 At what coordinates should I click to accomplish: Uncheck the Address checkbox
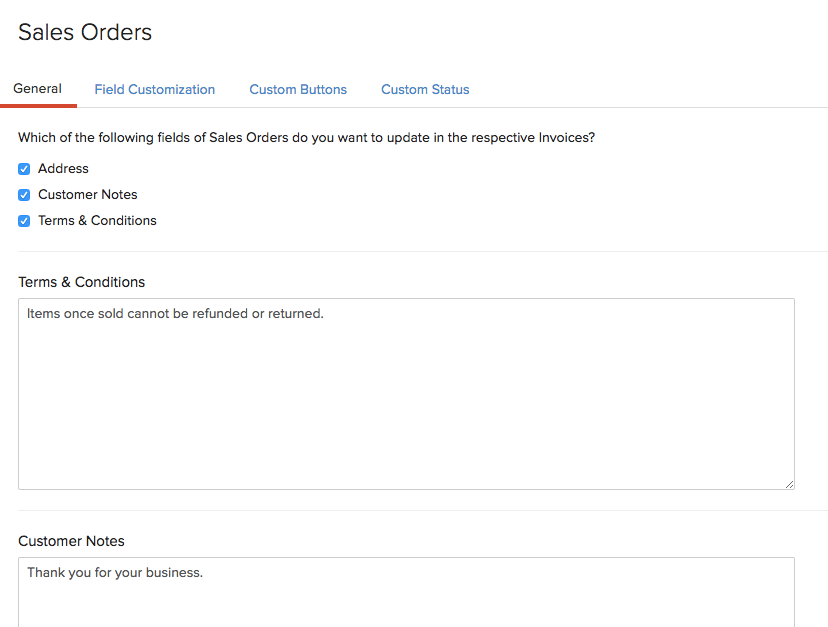click(x=23, y=169)
